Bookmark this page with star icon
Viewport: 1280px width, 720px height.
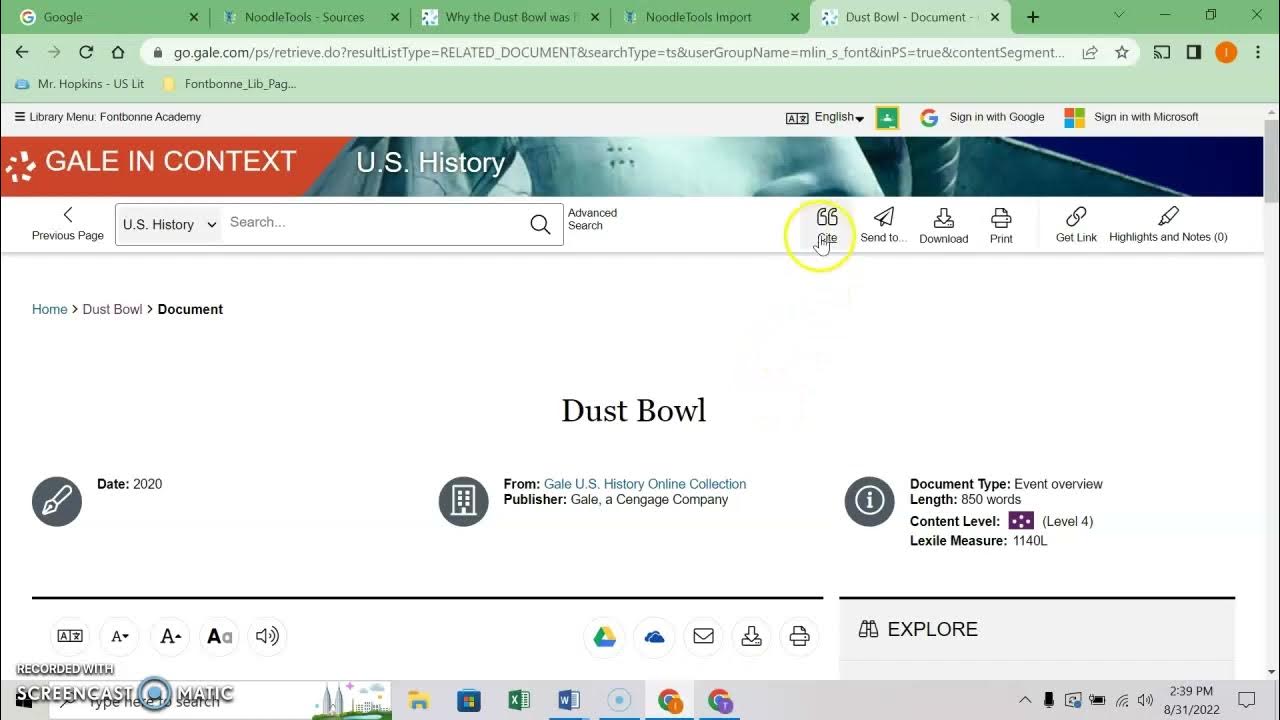click(1122, 52)
